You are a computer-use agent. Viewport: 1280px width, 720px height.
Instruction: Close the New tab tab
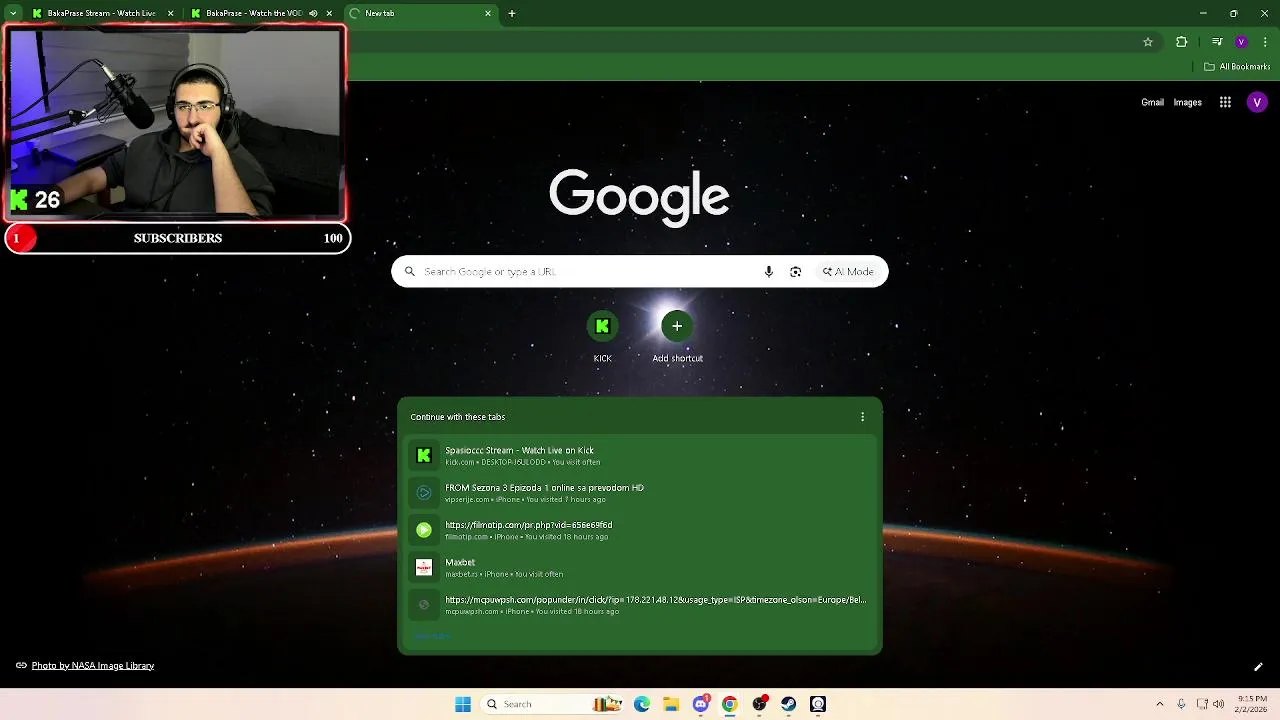click(488, 13)
